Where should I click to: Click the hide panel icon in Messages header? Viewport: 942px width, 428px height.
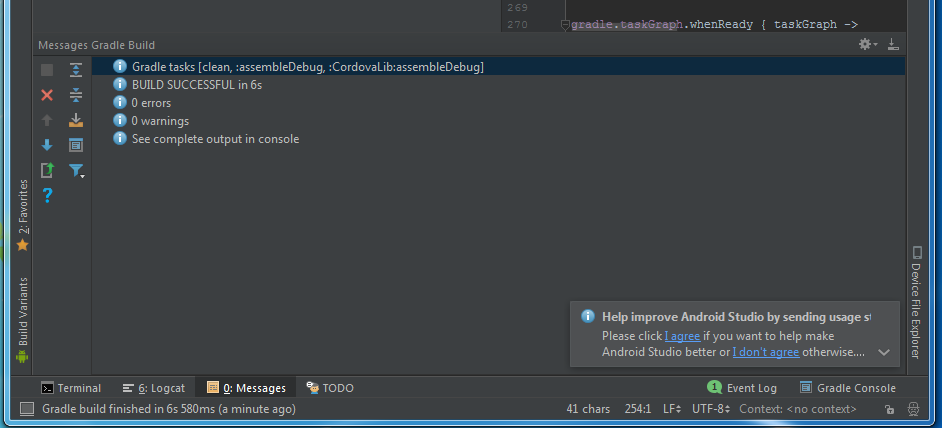pyautogui.click(x=893, y=45)
